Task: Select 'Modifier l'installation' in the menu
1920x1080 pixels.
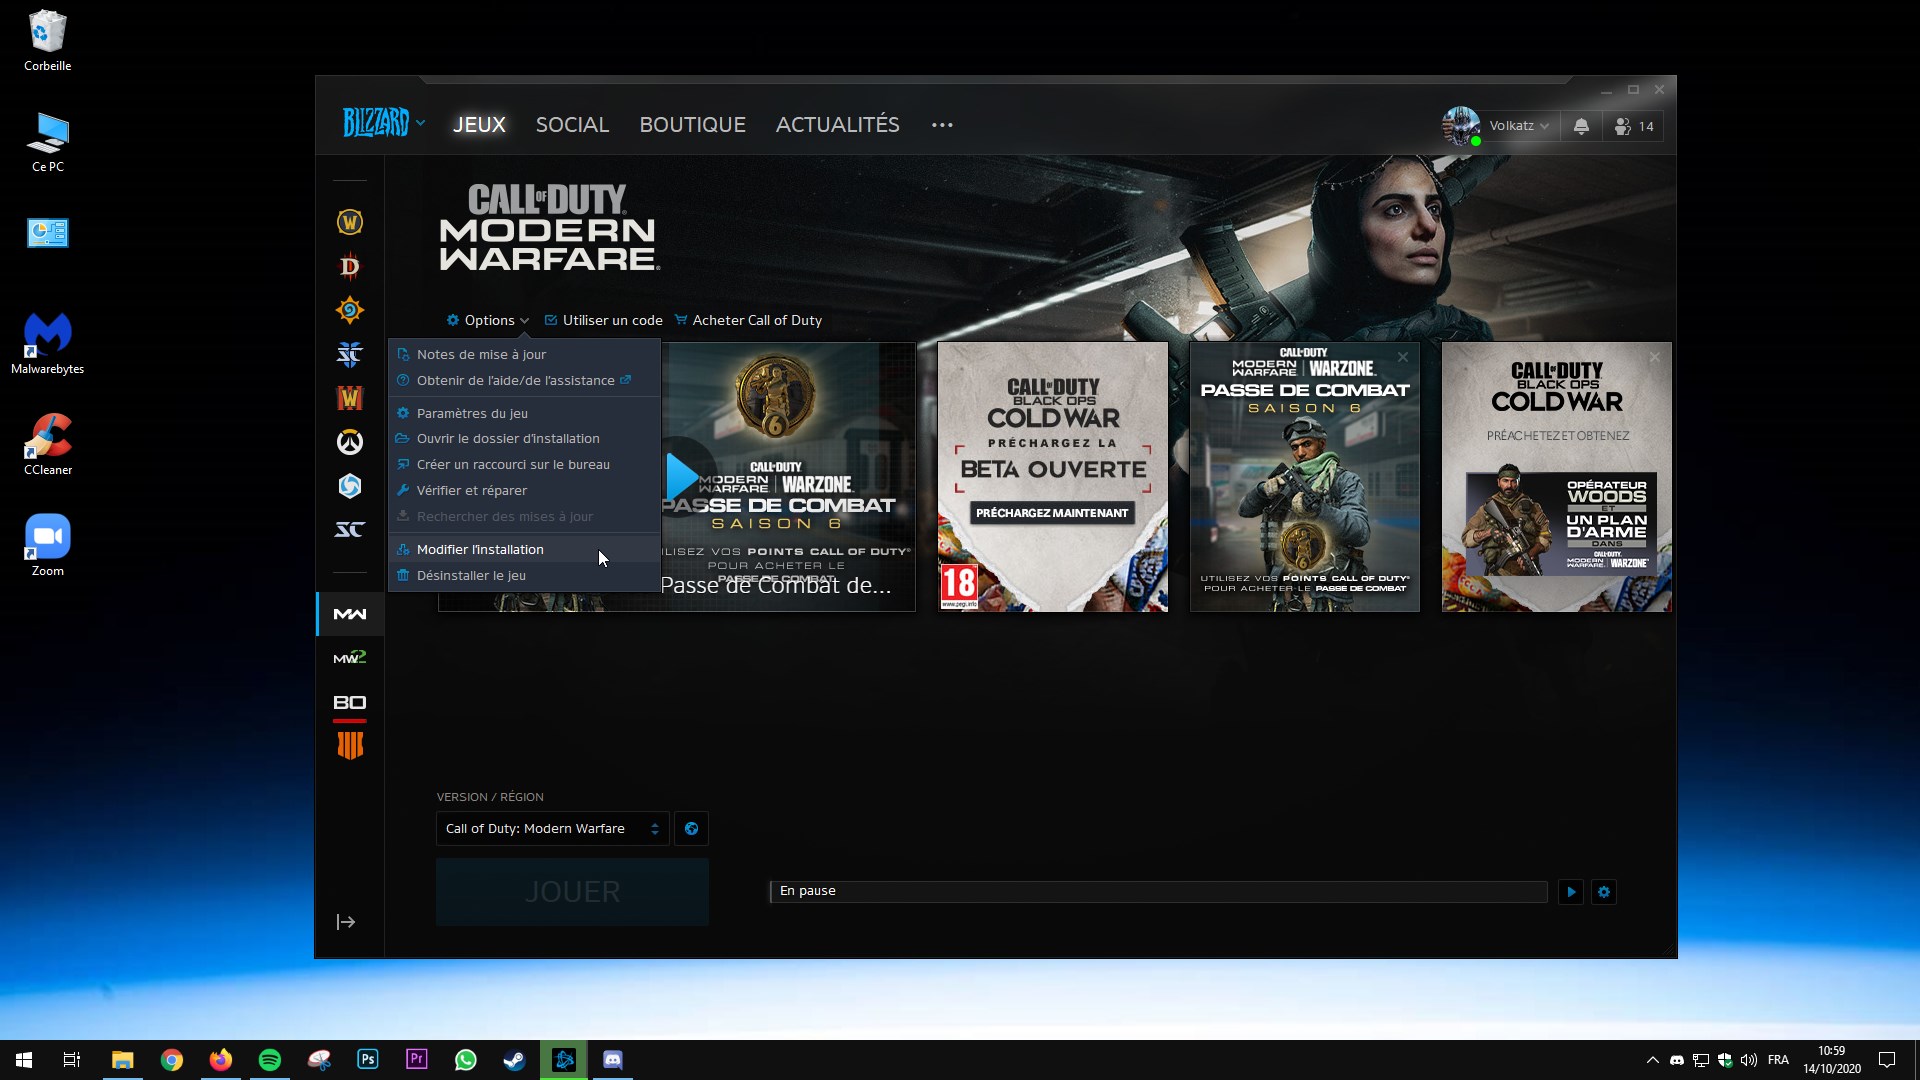Action: click(479, 549)
